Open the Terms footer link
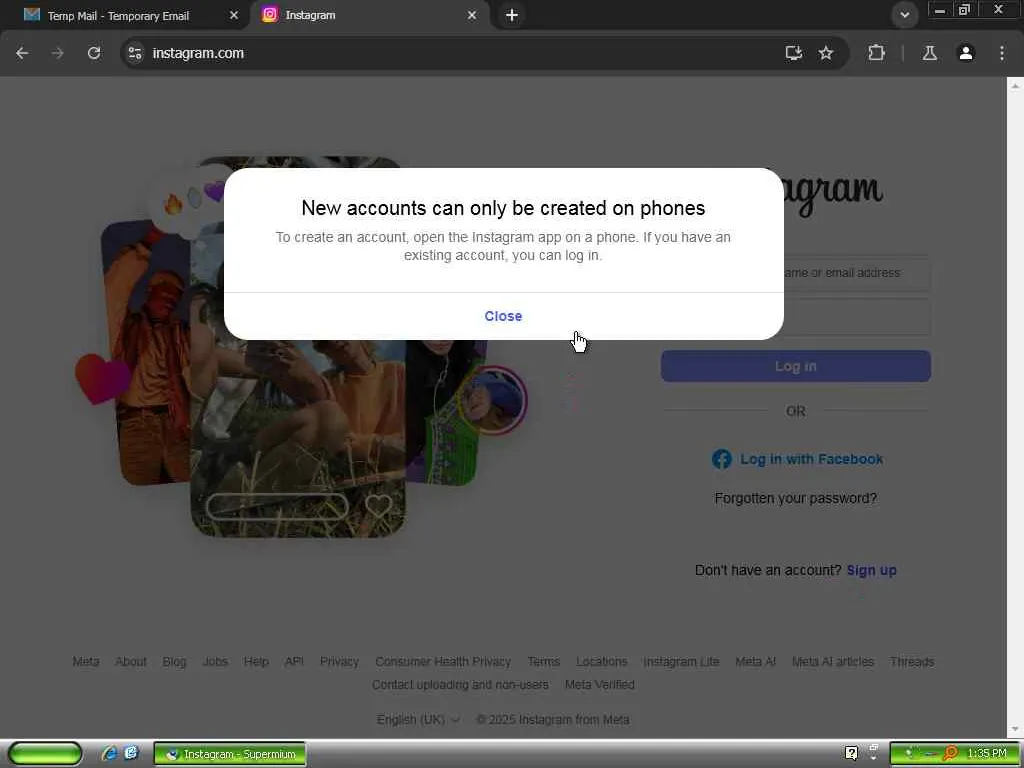Screen dimensions: 1024x768 click(543, 662)
